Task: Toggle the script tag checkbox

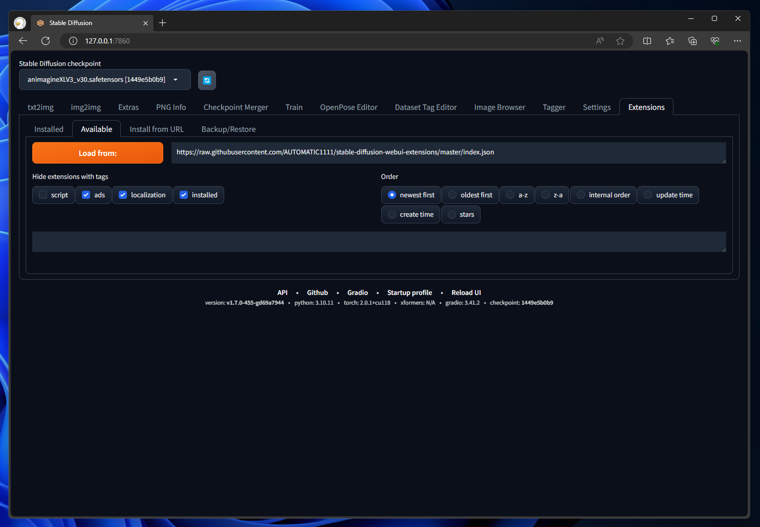Action: 43,195
